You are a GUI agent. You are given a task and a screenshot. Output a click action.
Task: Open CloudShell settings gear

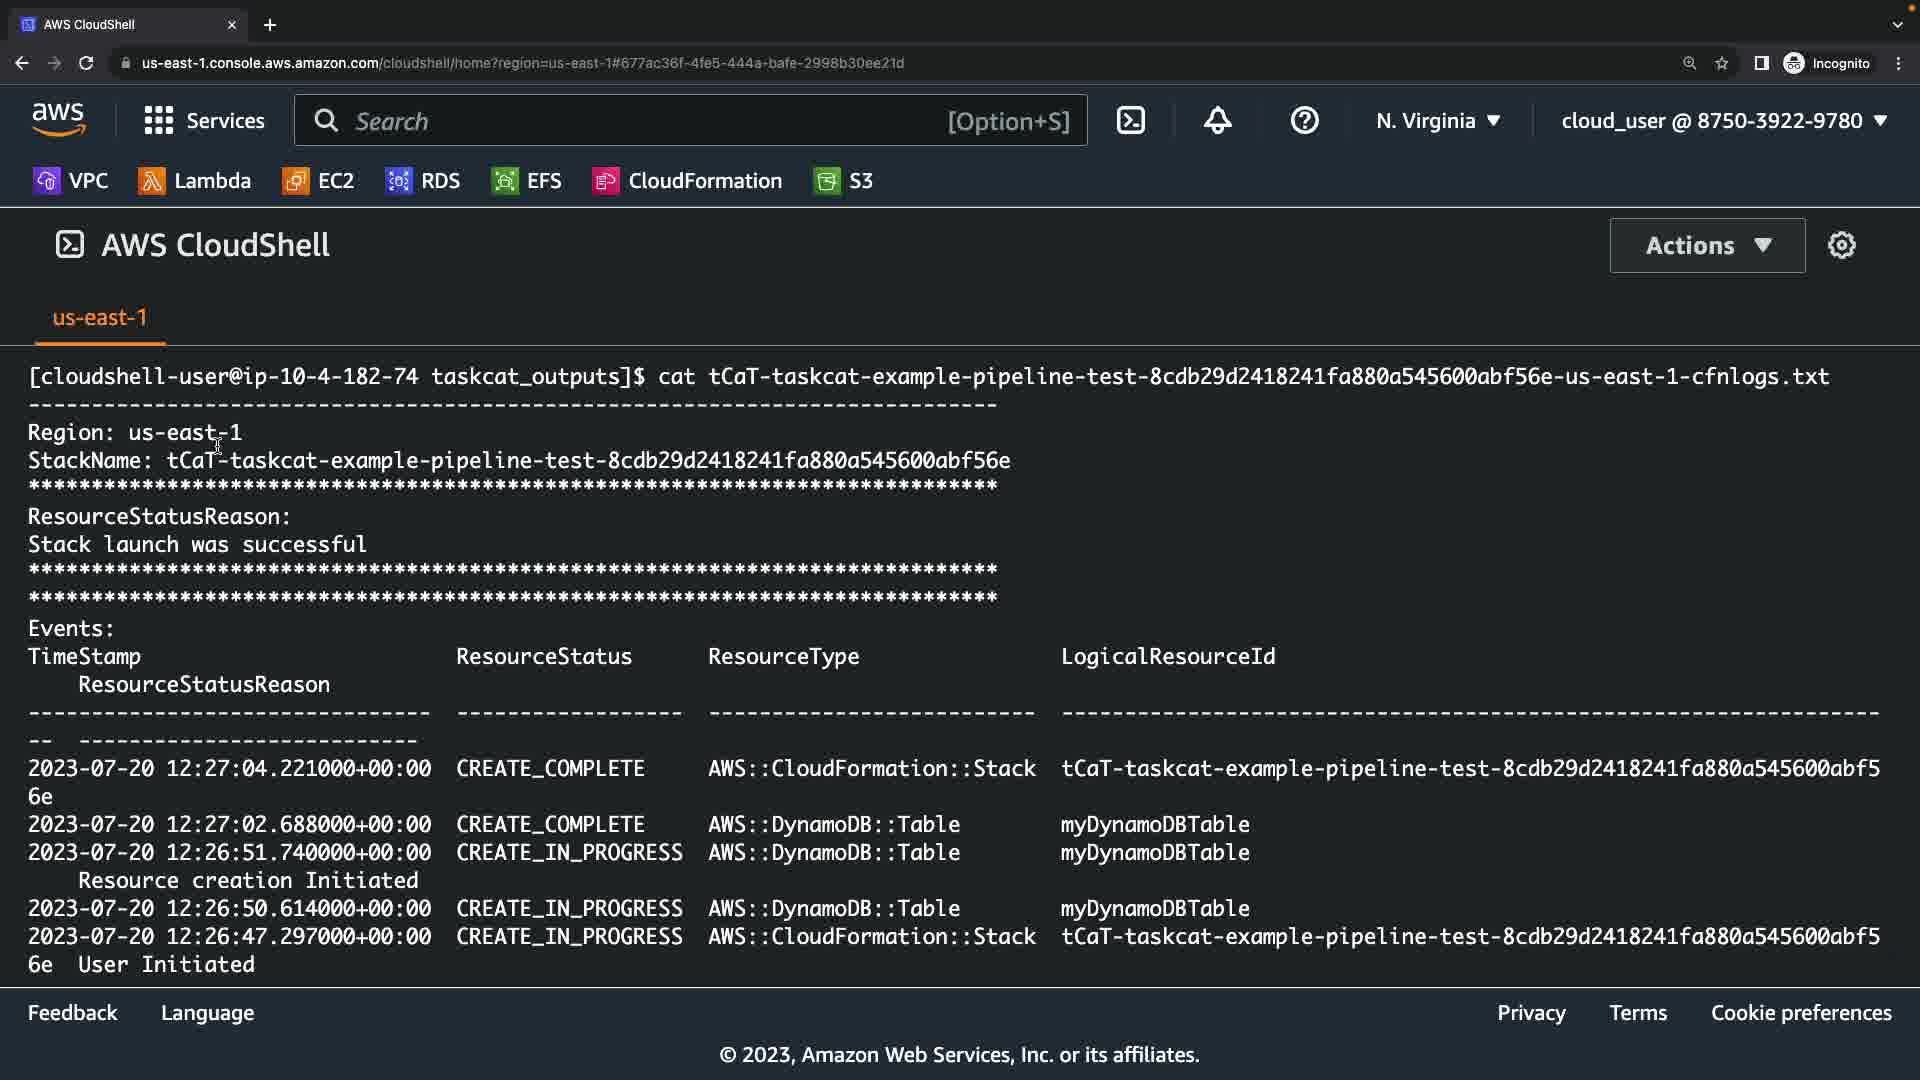pyautogui.click(x=1841, y=245)
